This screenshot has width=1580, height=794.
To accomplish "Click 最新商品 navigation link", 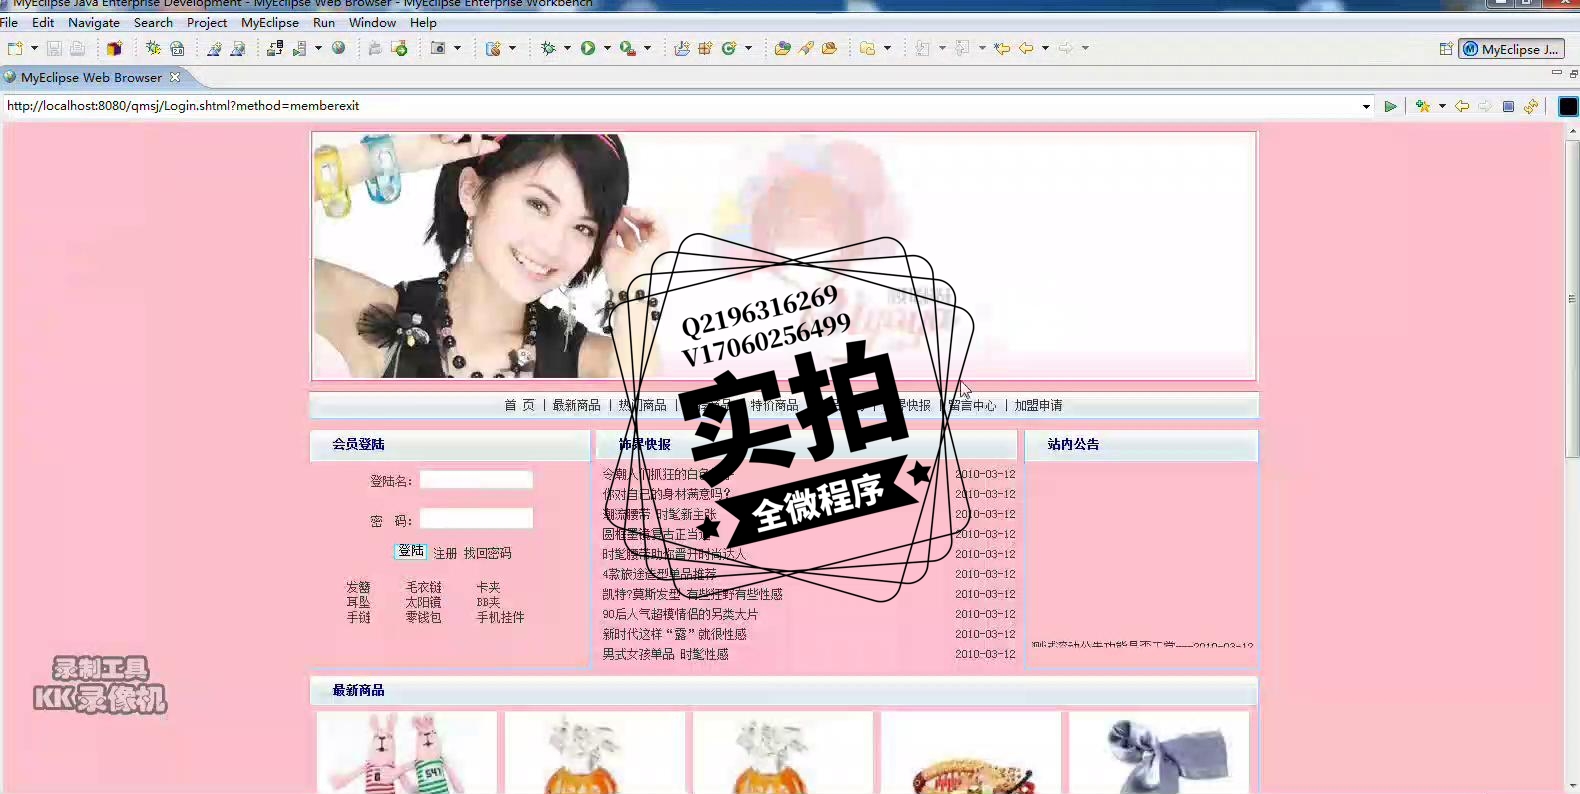I will coord(576,405).
